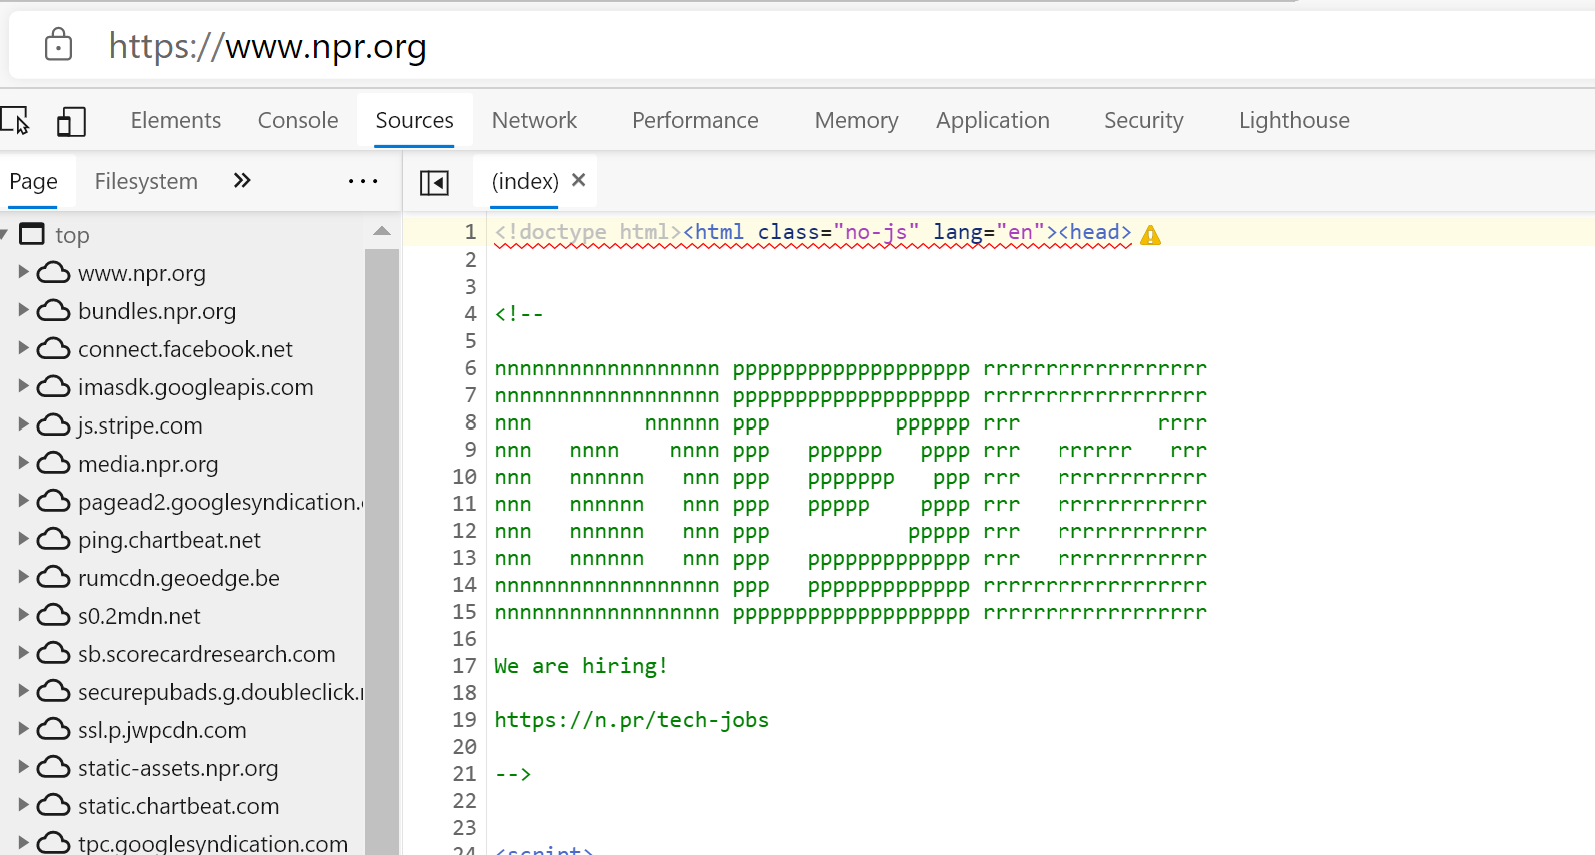Viewport: 1595px width, 855px height.
Task: Click the cloud icon beside www.npr.org
Action: click(x=53, y=273)
